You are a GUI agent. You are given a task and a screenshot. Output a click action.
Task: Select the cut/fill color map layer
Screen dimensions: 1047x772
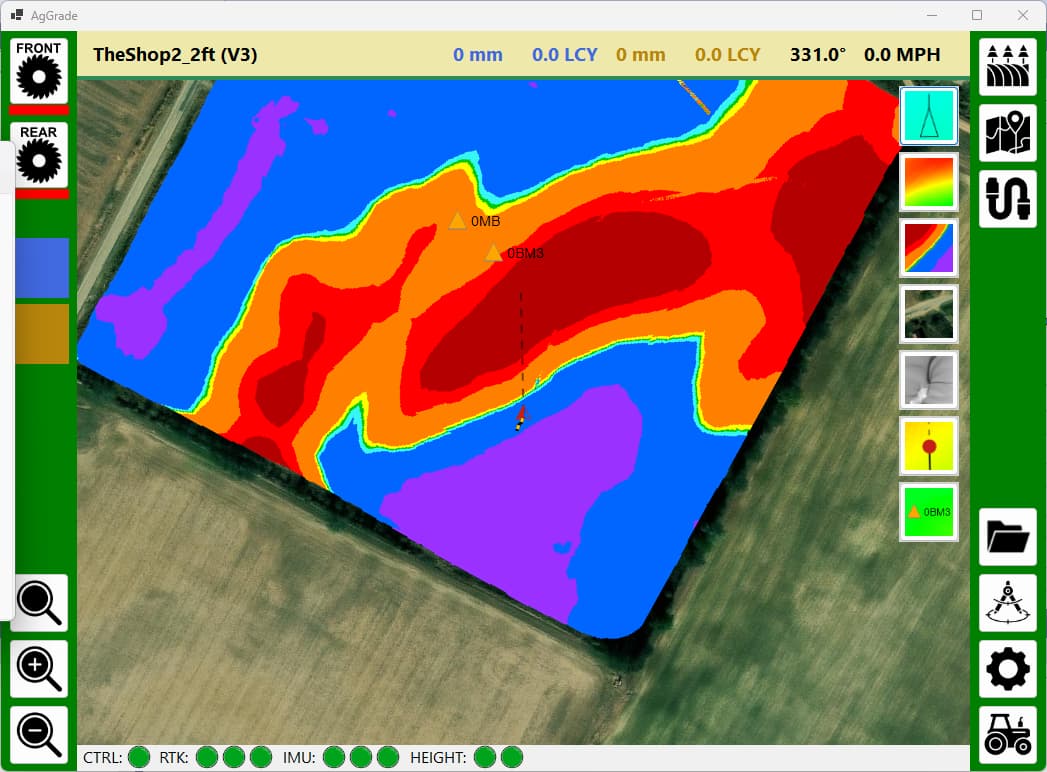tap(929, 247)
